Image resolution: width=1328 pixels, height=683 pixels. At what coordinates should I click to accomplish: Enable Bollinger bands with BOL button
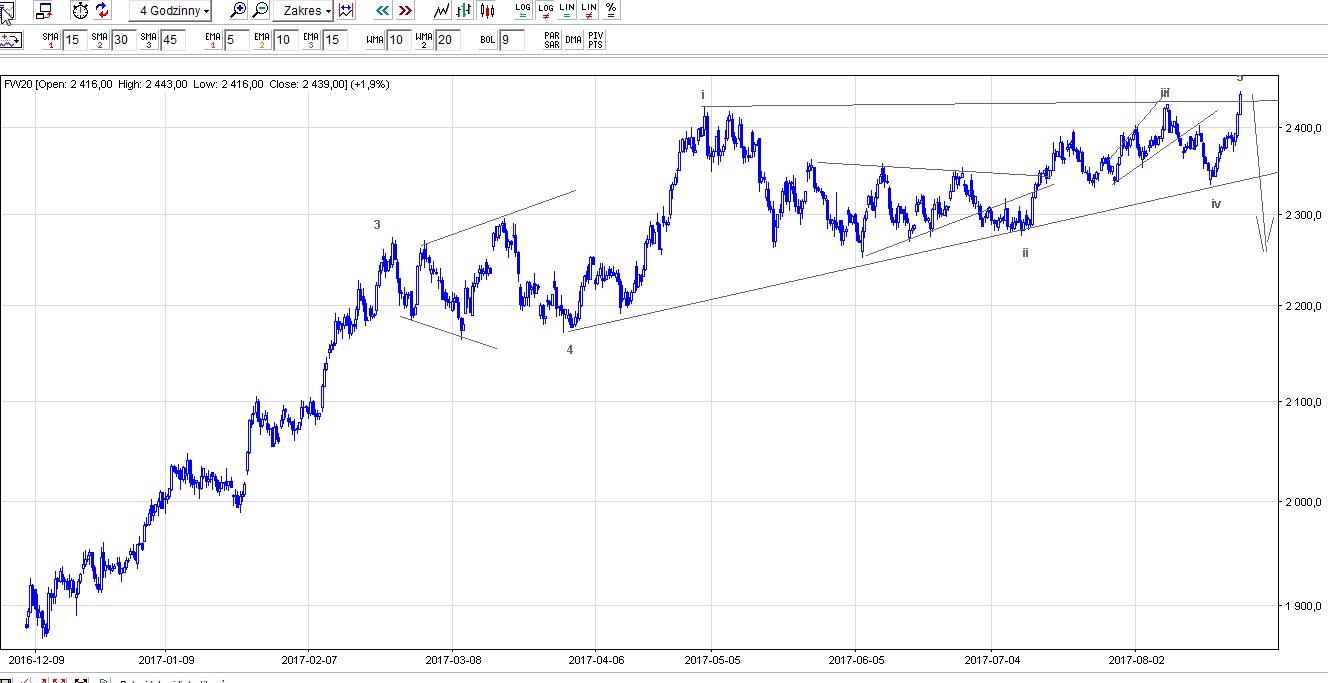pyautogui.click(x=488, y=40)
